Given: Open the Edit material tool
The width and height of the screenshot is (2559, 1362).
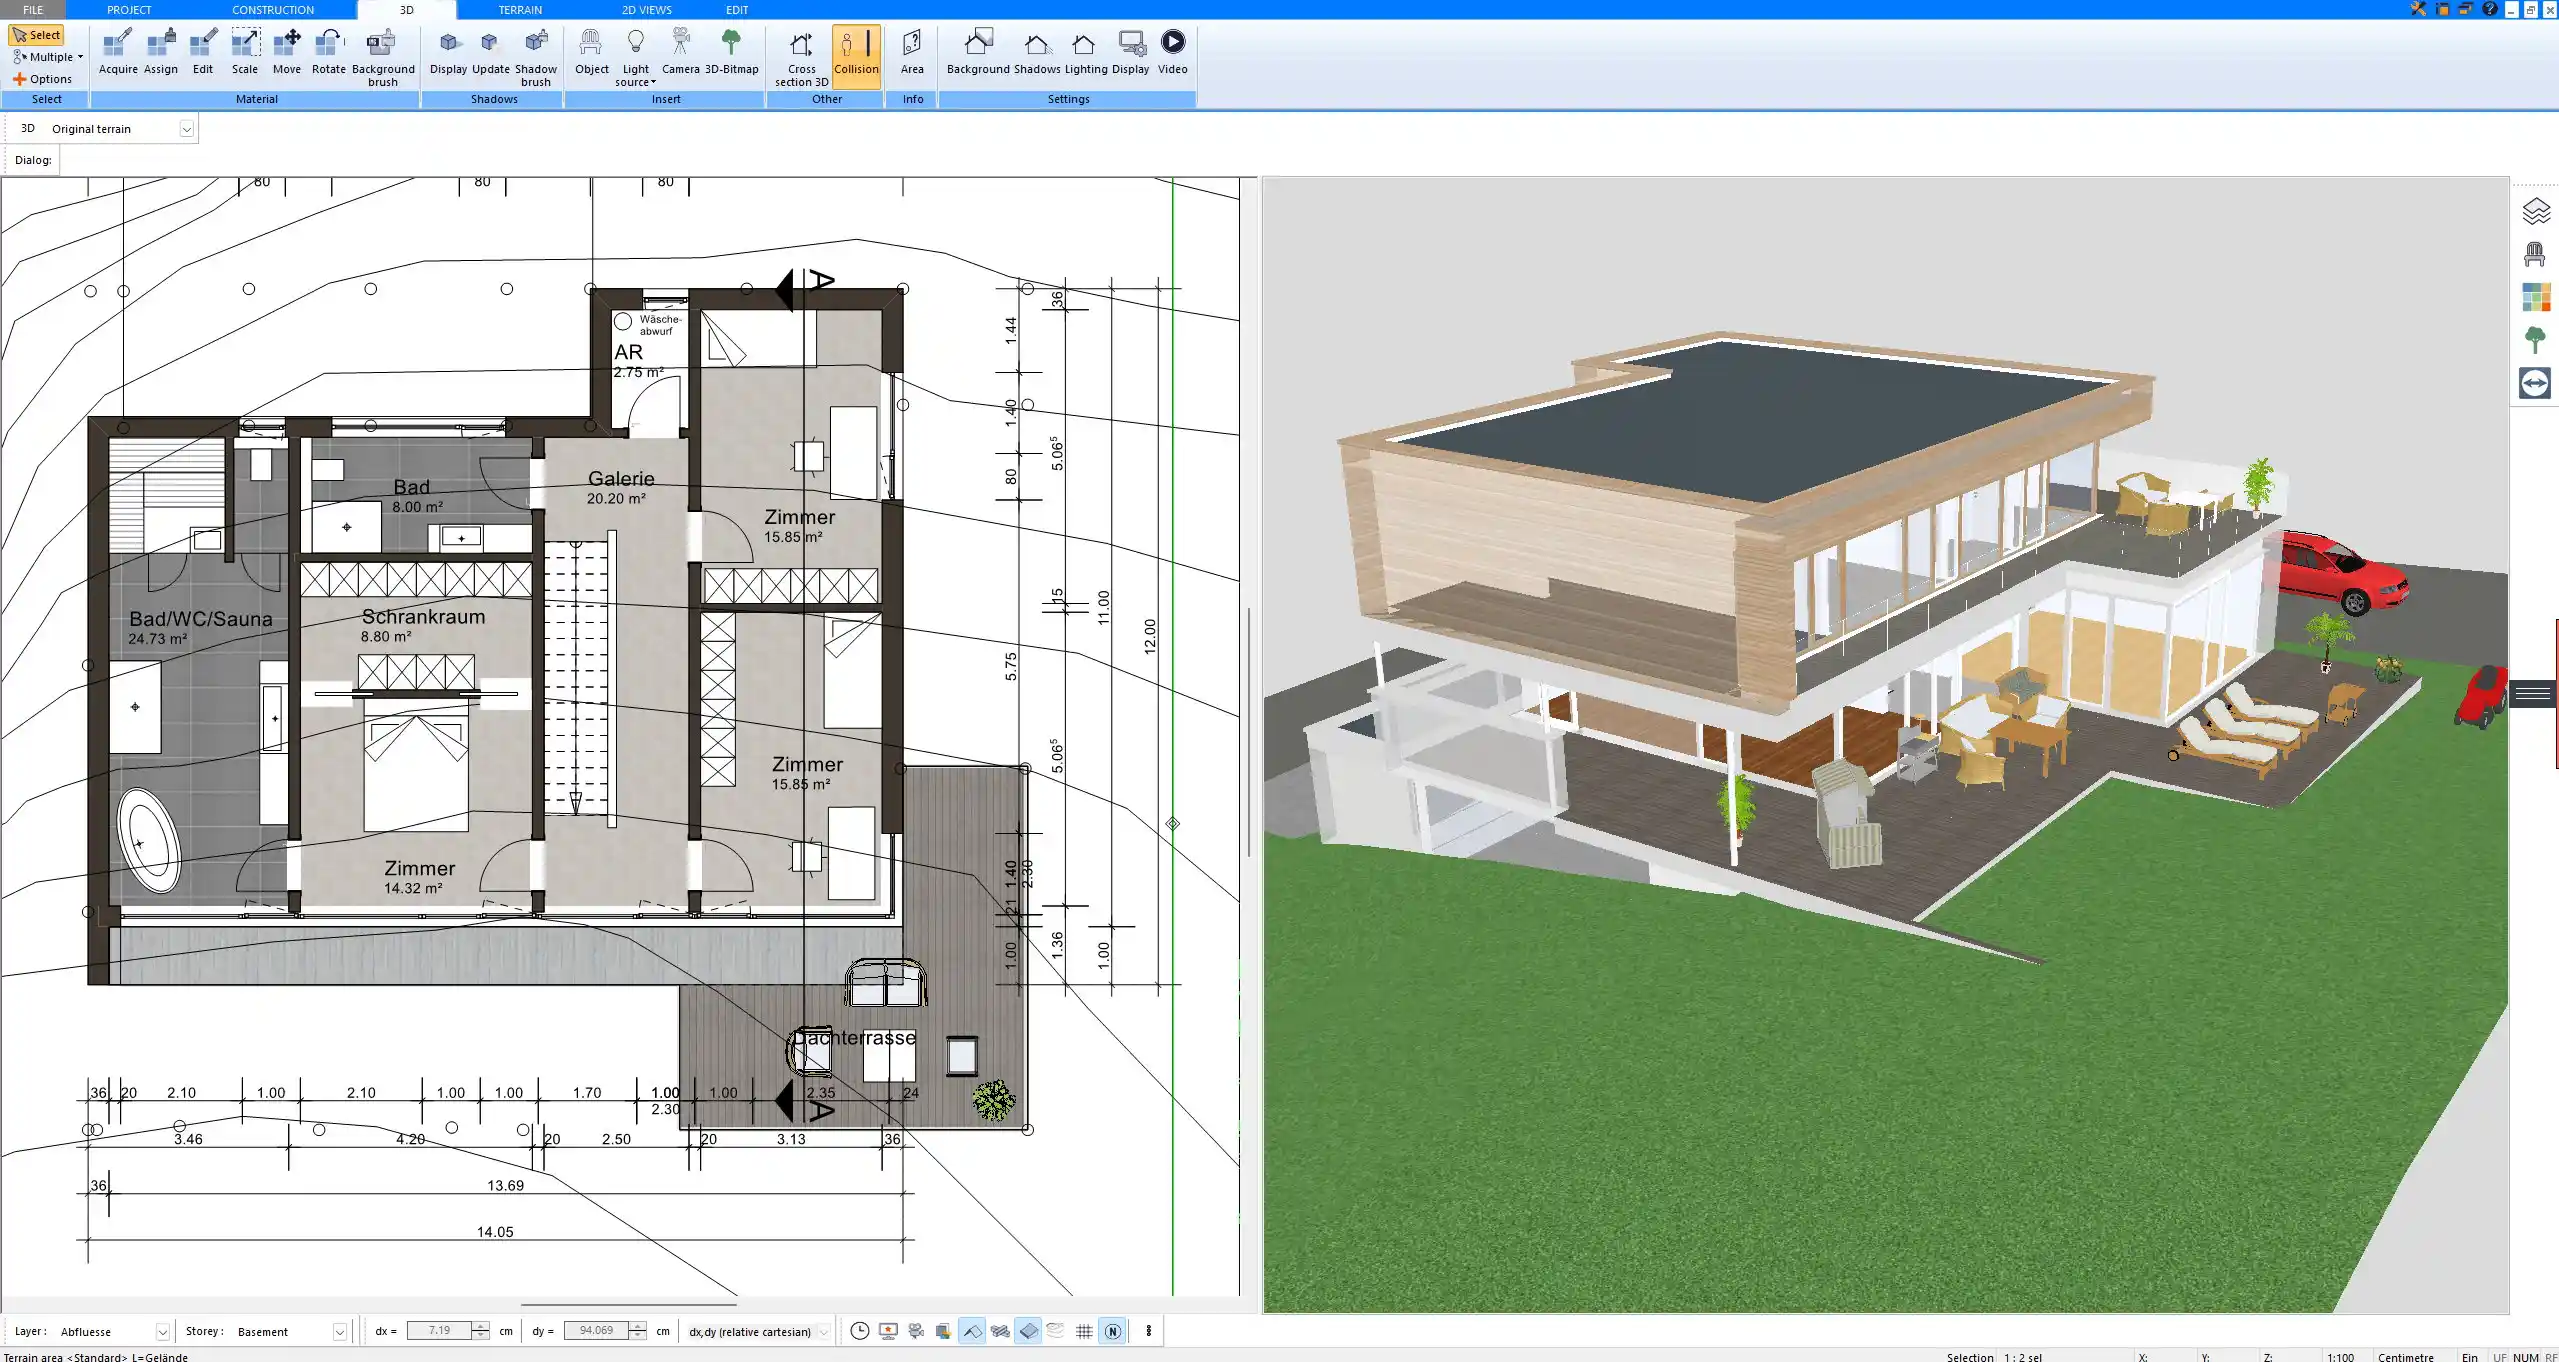Looking at the screenshot, I should coord(203,52).
